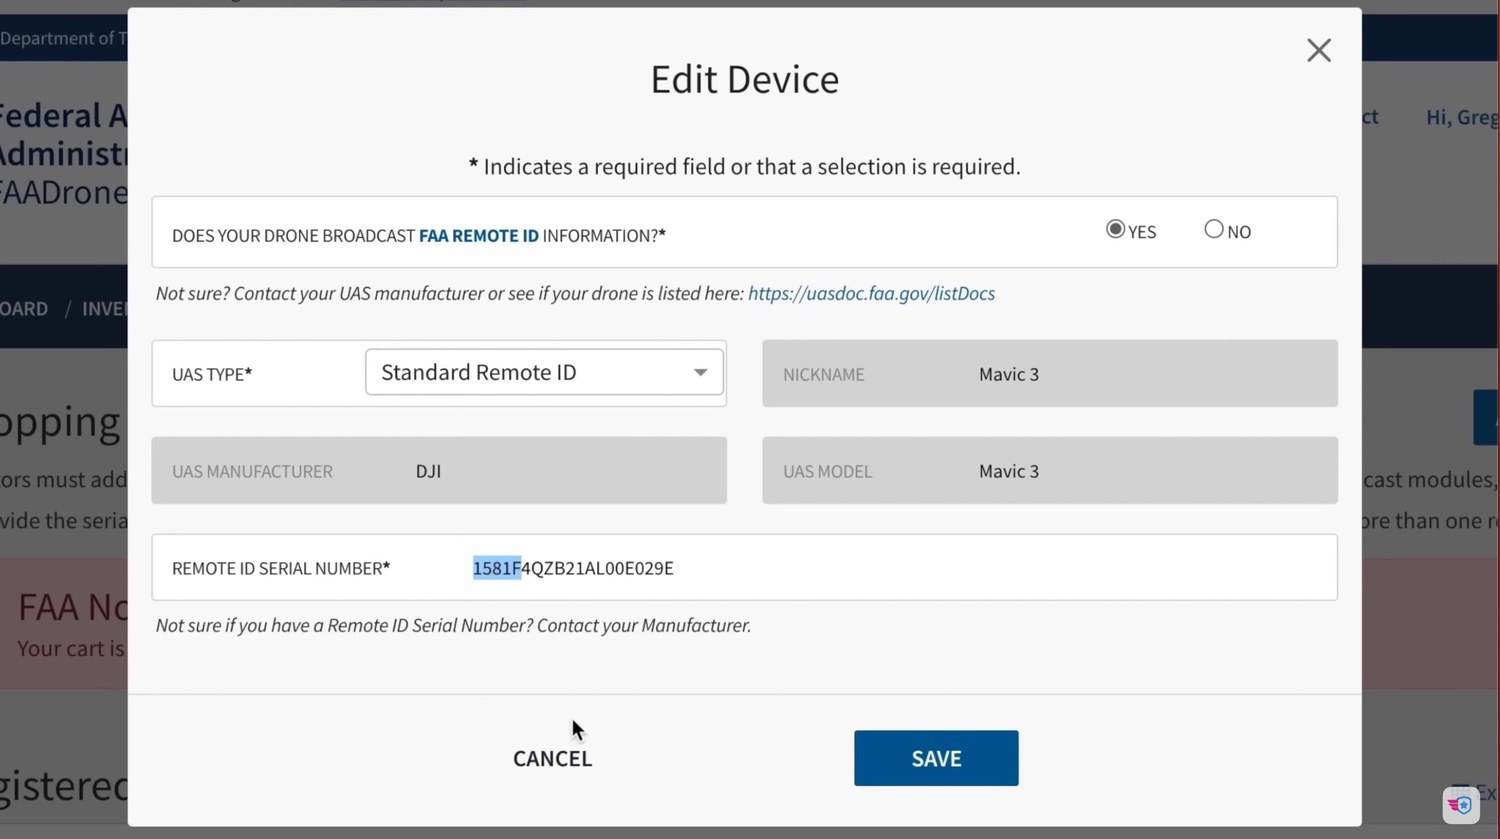Open the uasdoc.faa.gov listDocs link

(x=871, y=293)
